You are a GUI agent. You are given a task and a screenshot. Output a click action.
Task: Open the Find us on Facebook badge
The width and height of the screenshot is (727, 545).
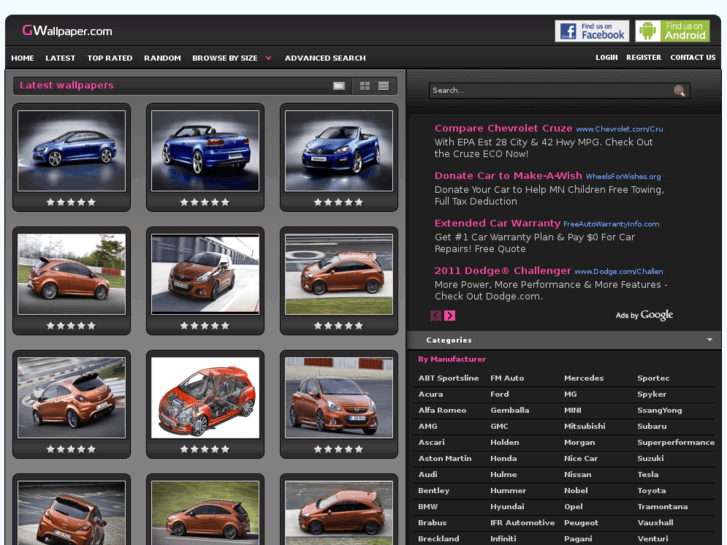(592, 31)
